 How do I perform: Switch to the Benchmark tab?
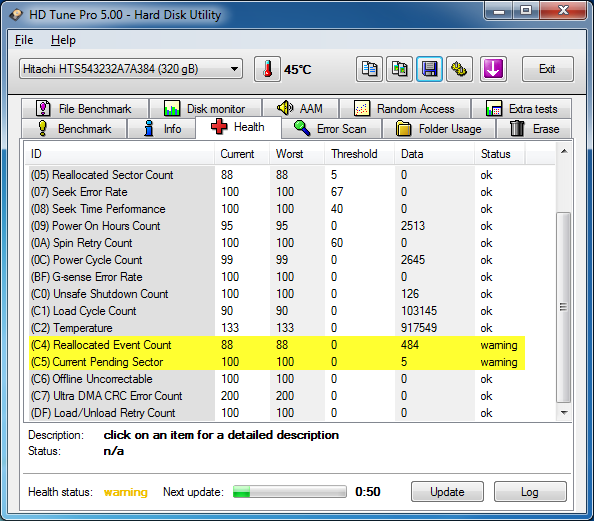click(x=74, y=128)
